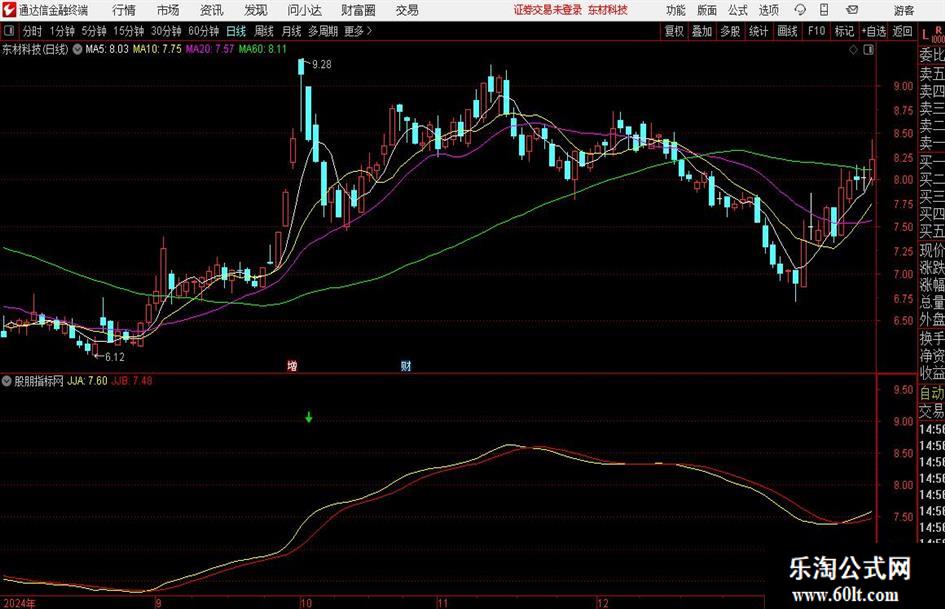The height and width of the screenshot is (609, 945).
Task: Open the 选项 menu
Action: (769, 10)
